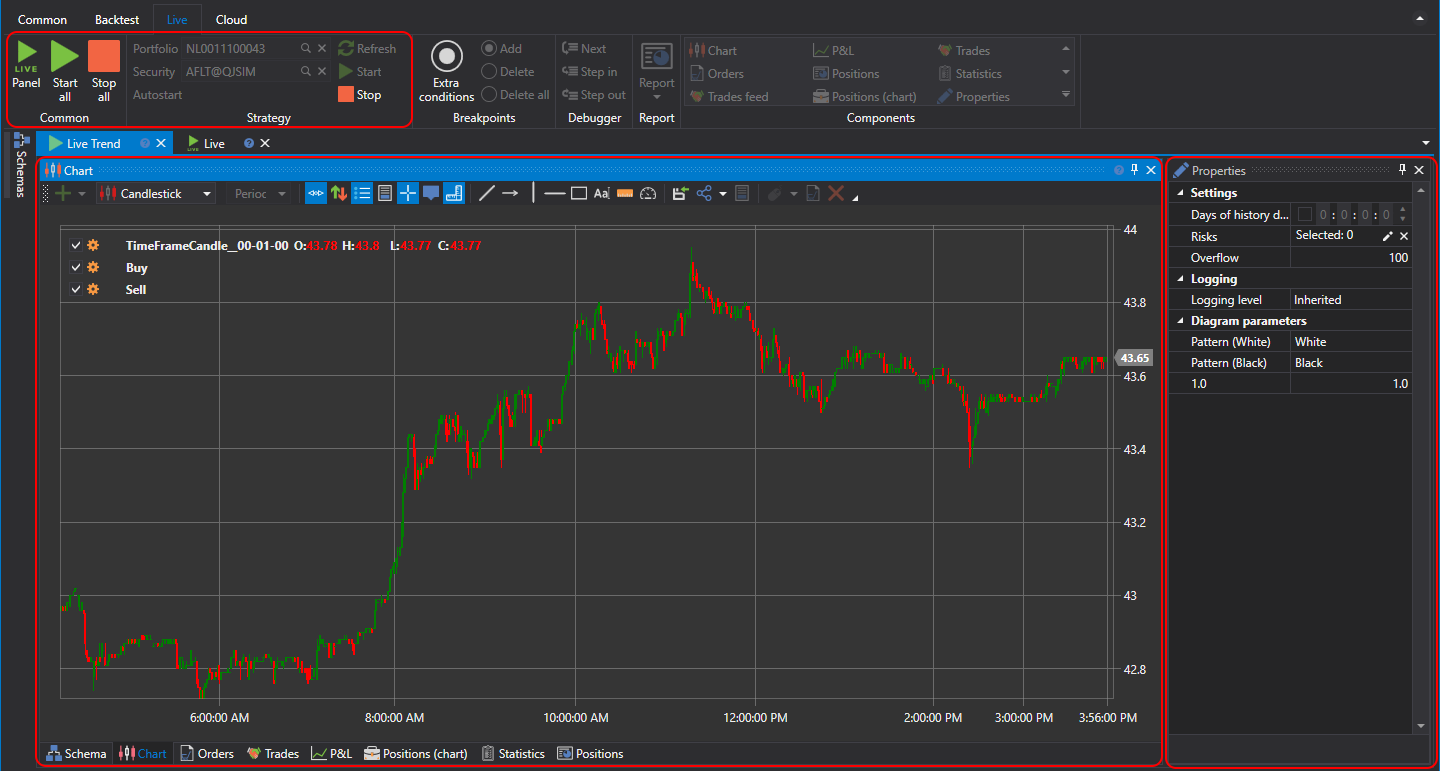Click the share nodes icon
Viewport: 1440px width, 771px height.
coord(704,194)
